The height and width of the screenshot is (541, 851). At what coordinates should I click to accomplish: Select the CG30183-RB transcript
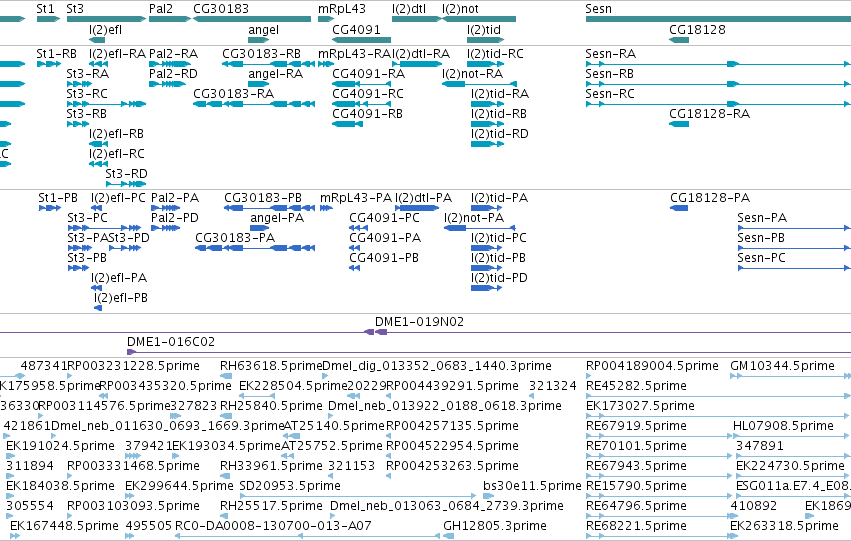[x=268, y=64]
